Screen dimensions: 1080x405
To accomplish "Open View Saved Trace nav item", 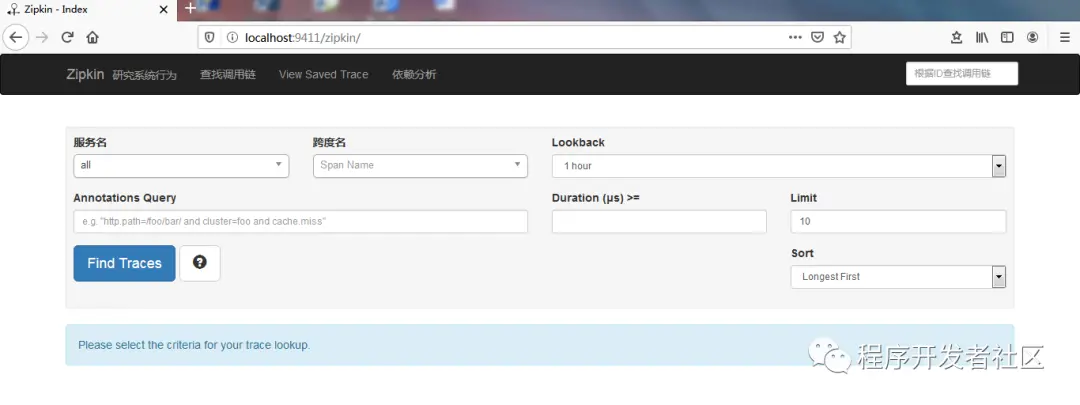I will [x=324, y=74].
